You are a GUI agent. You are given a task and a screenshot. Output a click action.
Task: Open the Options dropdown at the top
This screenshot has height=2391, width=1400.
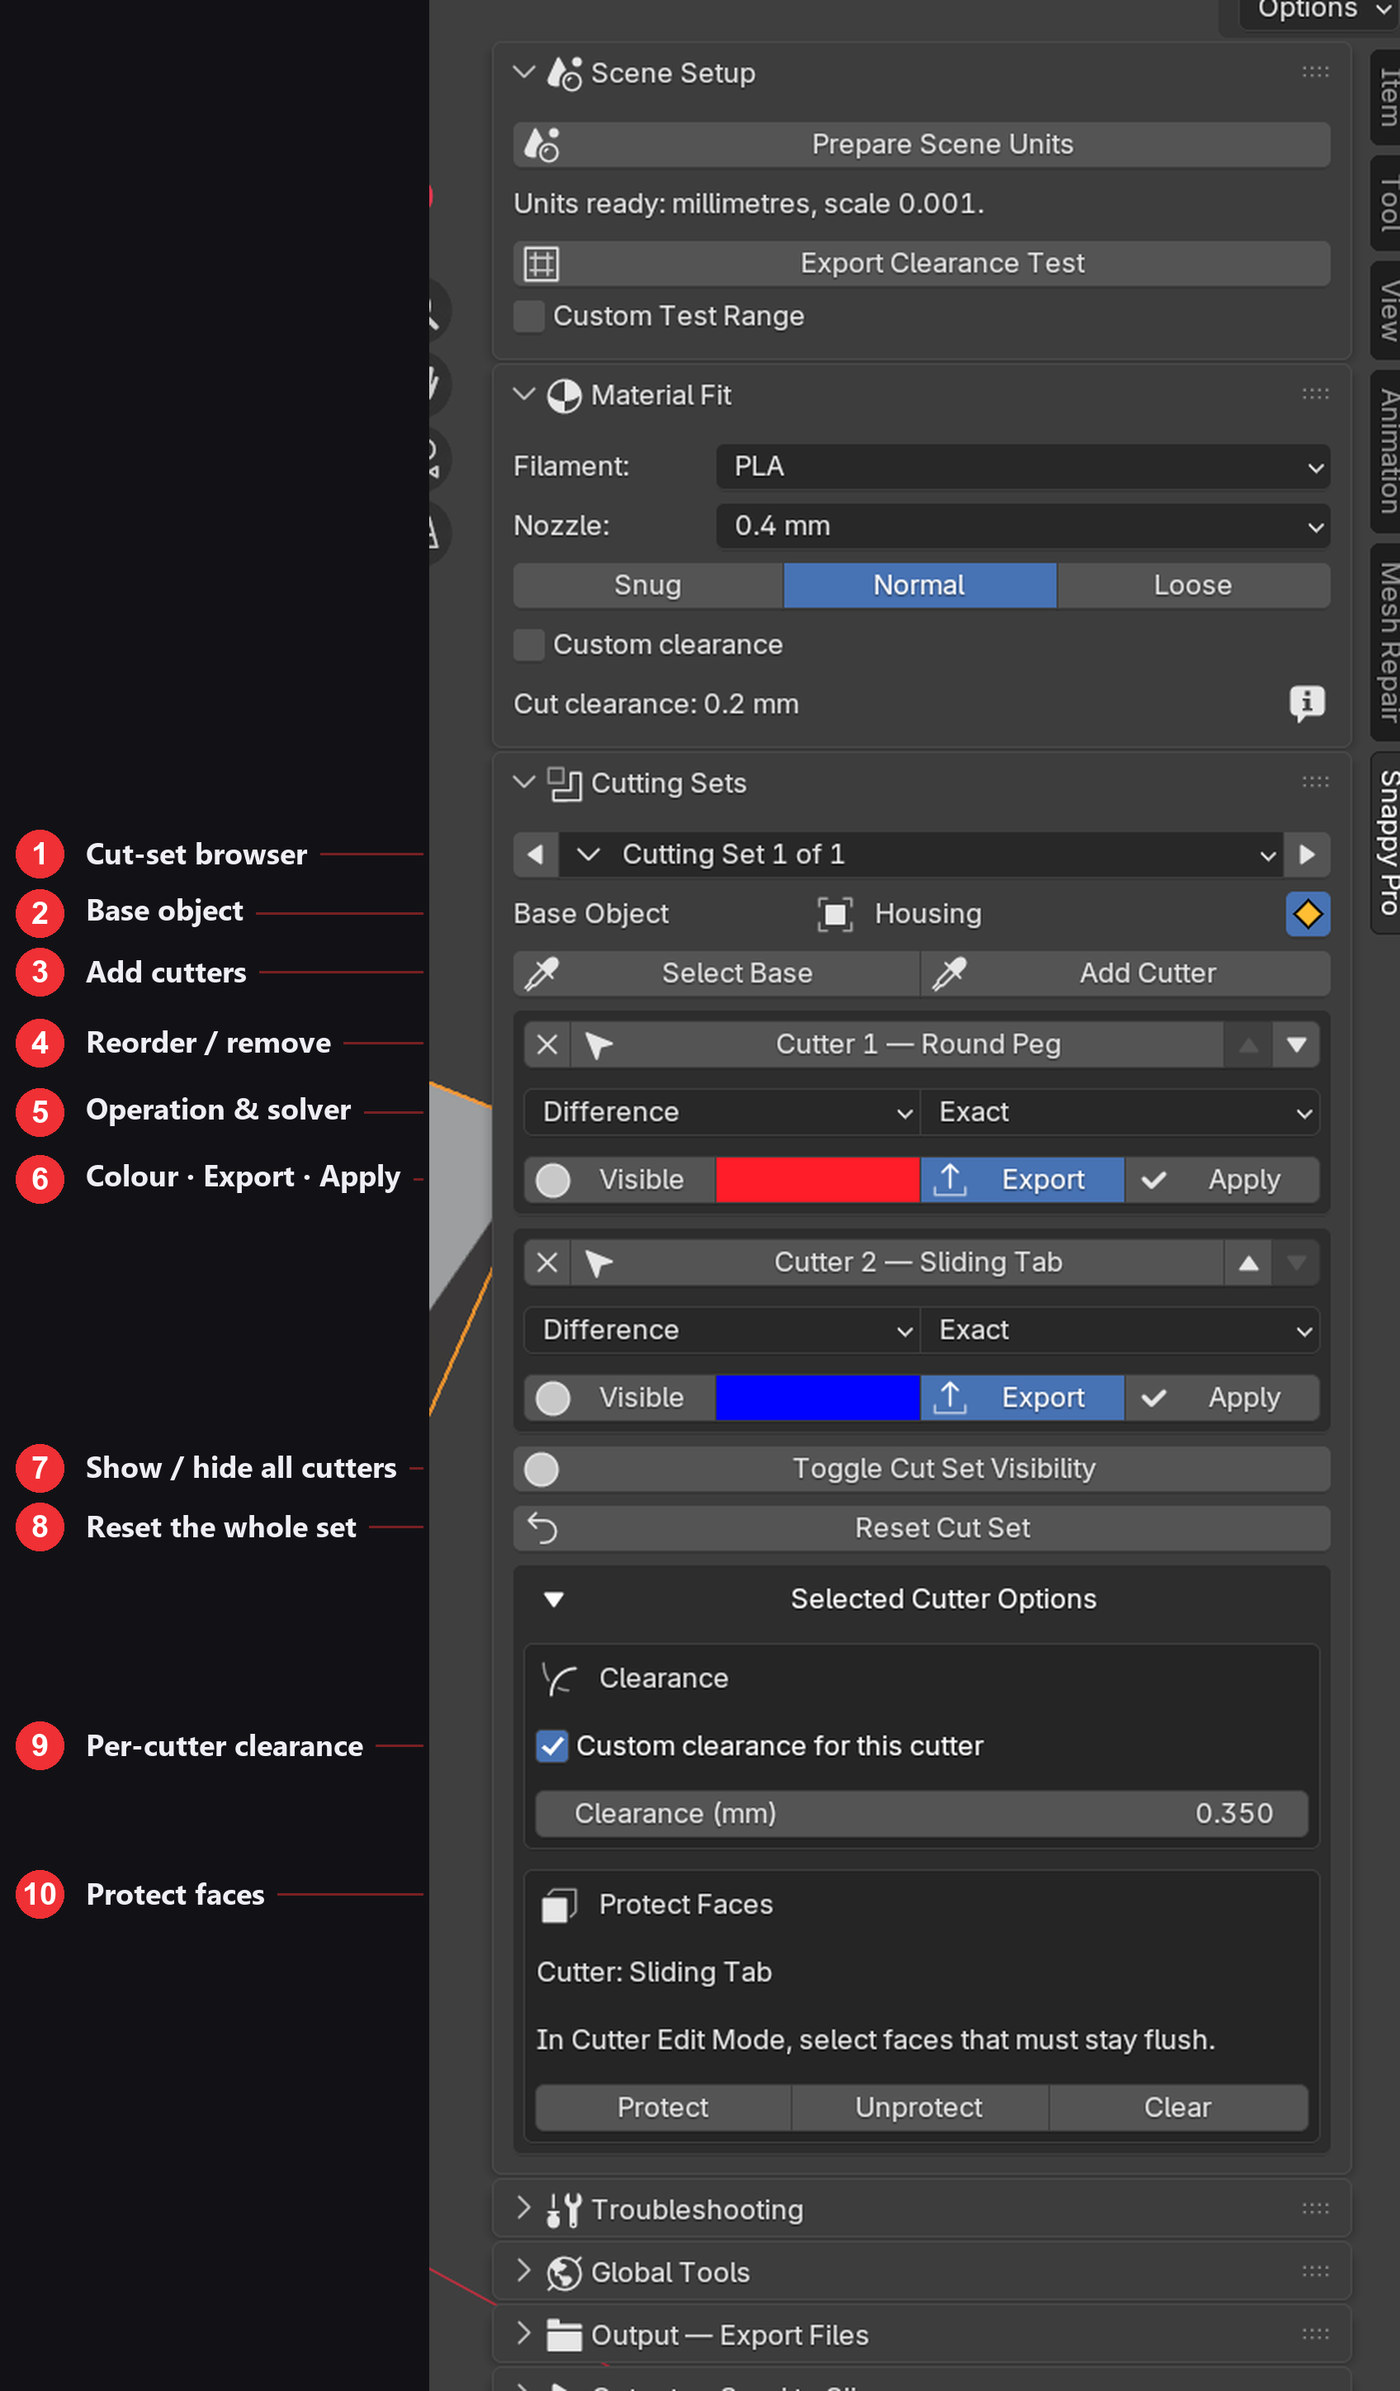click(x=1318, y=10)
